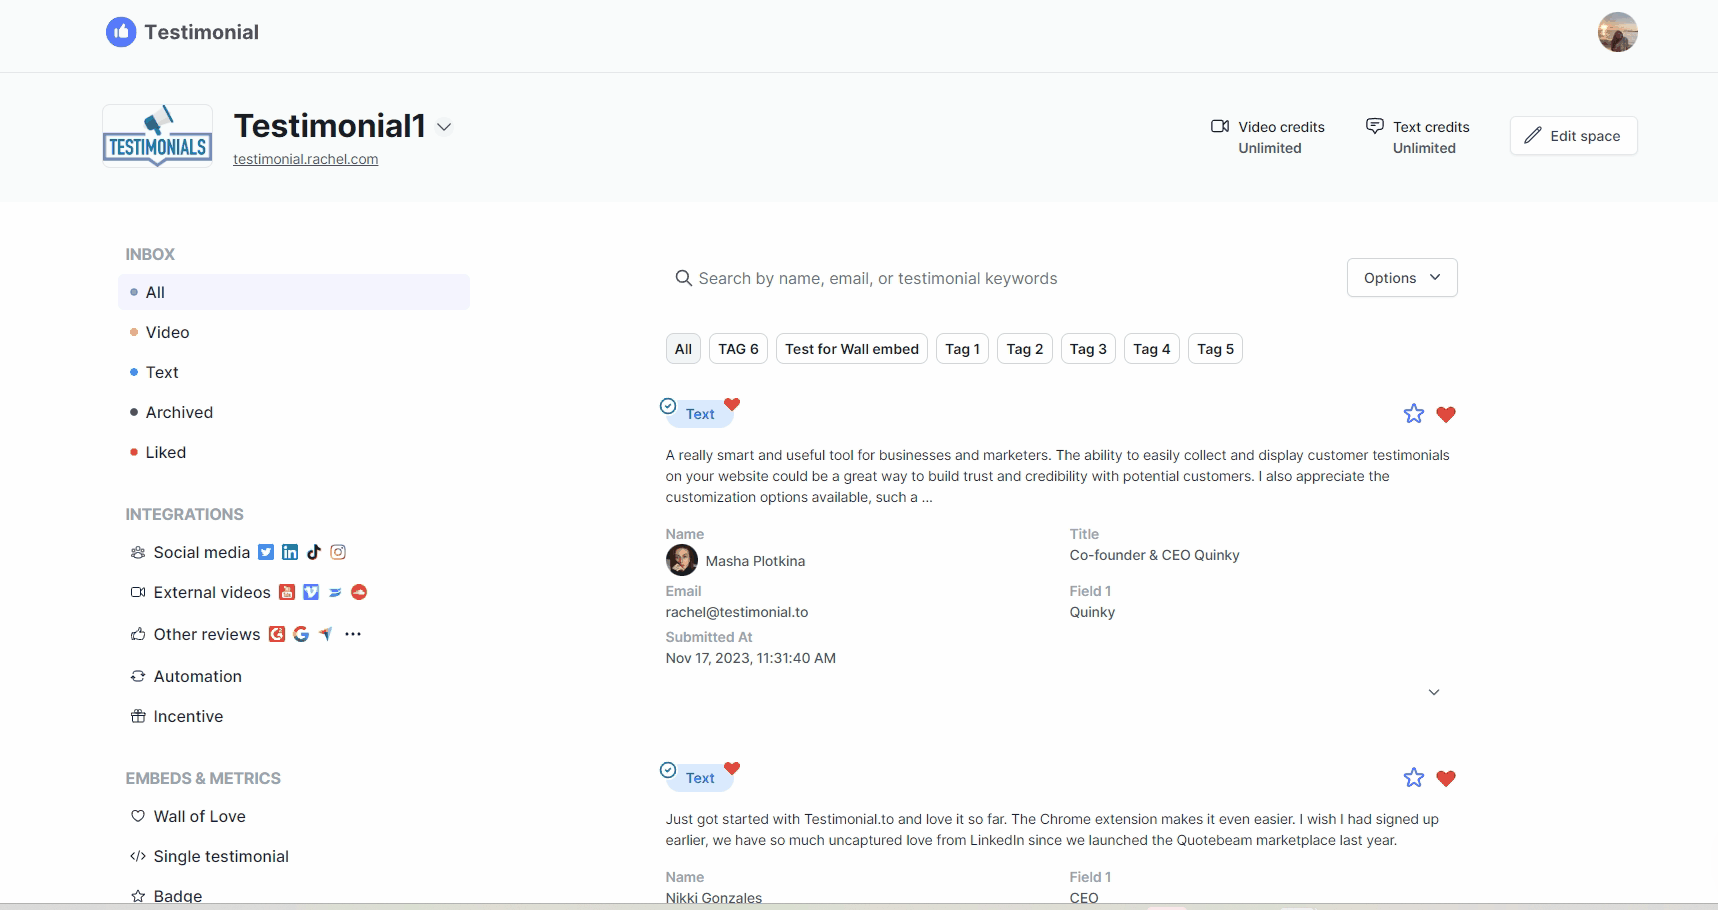Focus the testimonial search field

pyautogui.click(x=1000, y=278)
